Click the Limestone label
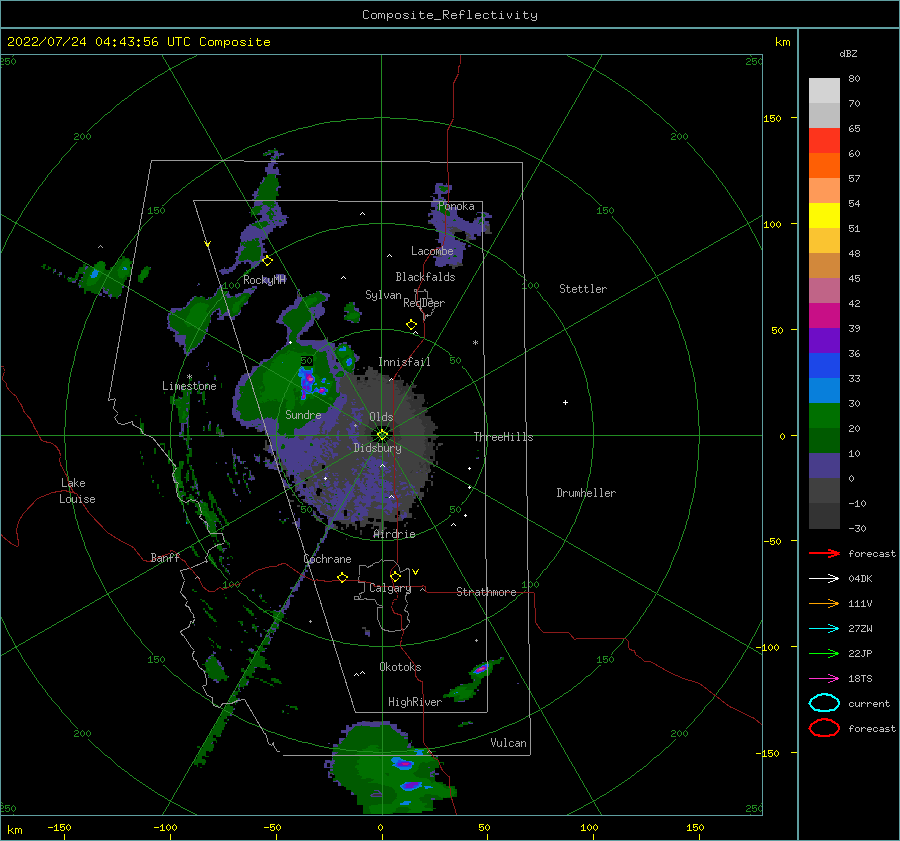Image resolution: width=900 pixels, height=841 pixels. click(189, 386)
